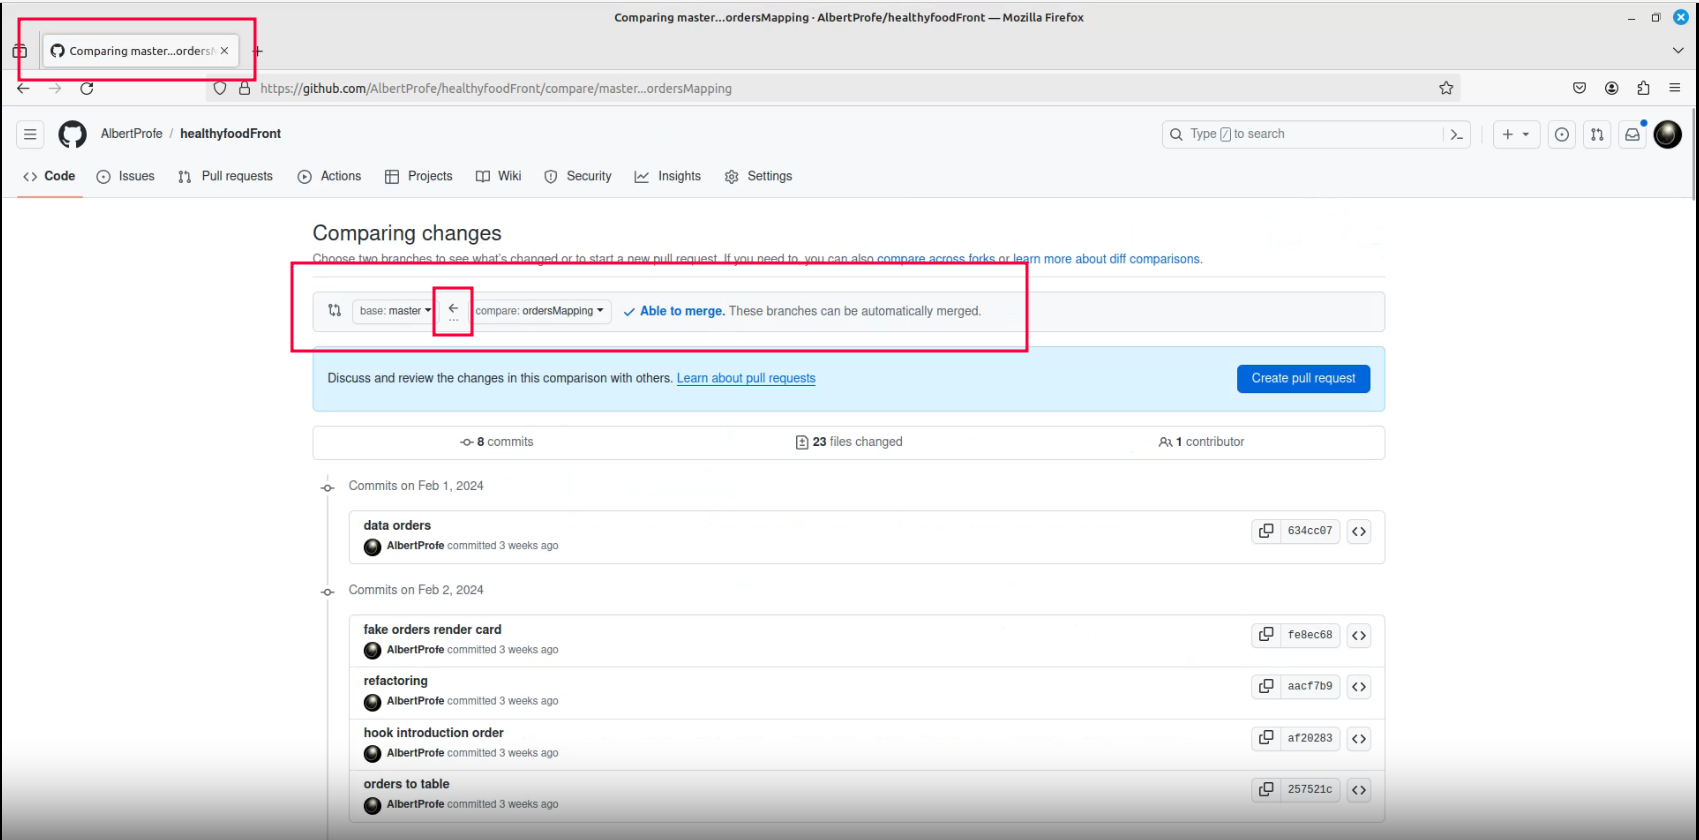This screenshot has width=1699, height=840.
Task: Click the browser forward arrow
Action: (55, 88)
